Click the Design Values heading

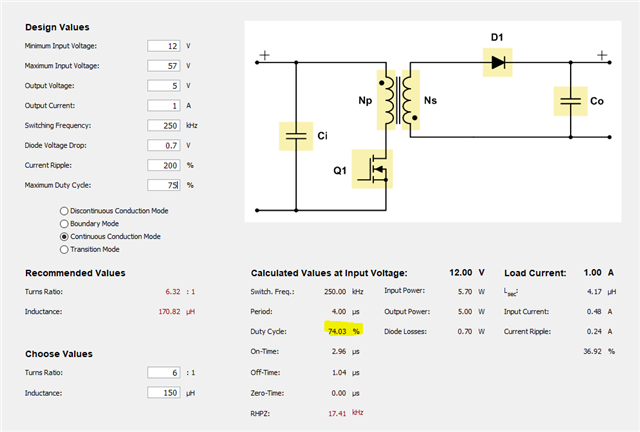click(57, 27)
